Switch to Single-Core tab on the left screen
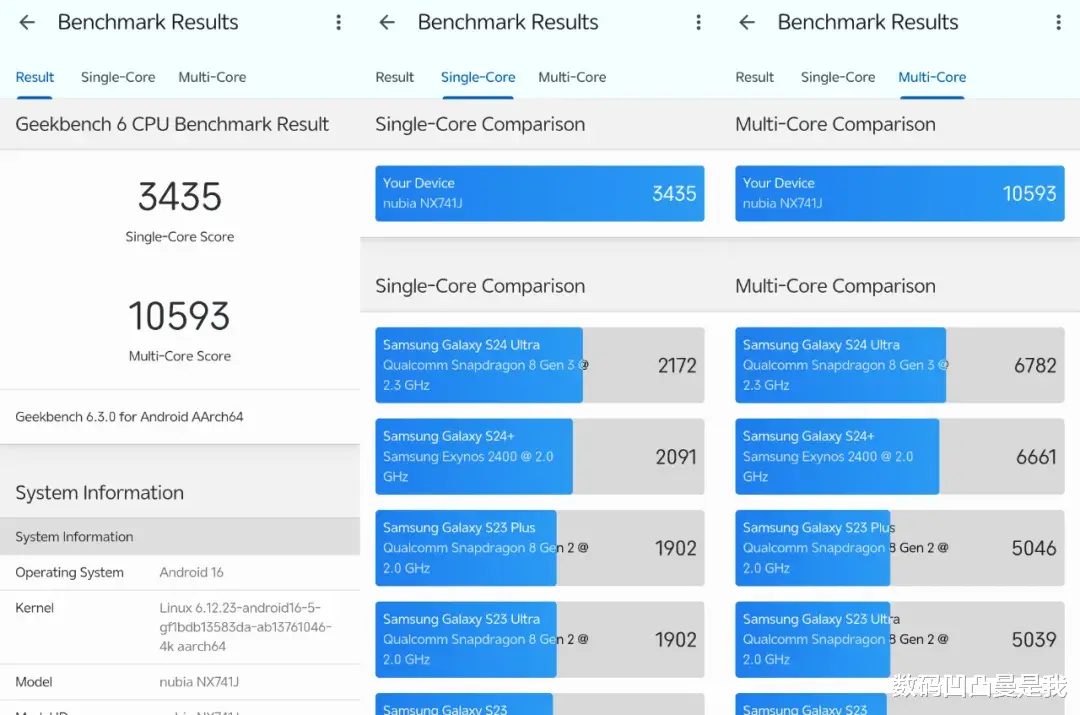This screenshot has height=715, width=1080. [118, 77]
